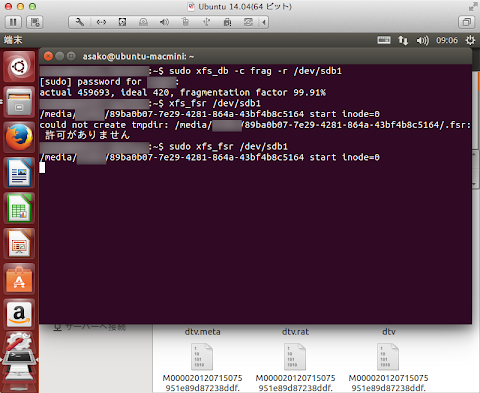Image resolution: width=480 pixels, height=393 pixels.
Task: Select the dtv.meta file thumbnail
Action: click(x=203, y=357)
